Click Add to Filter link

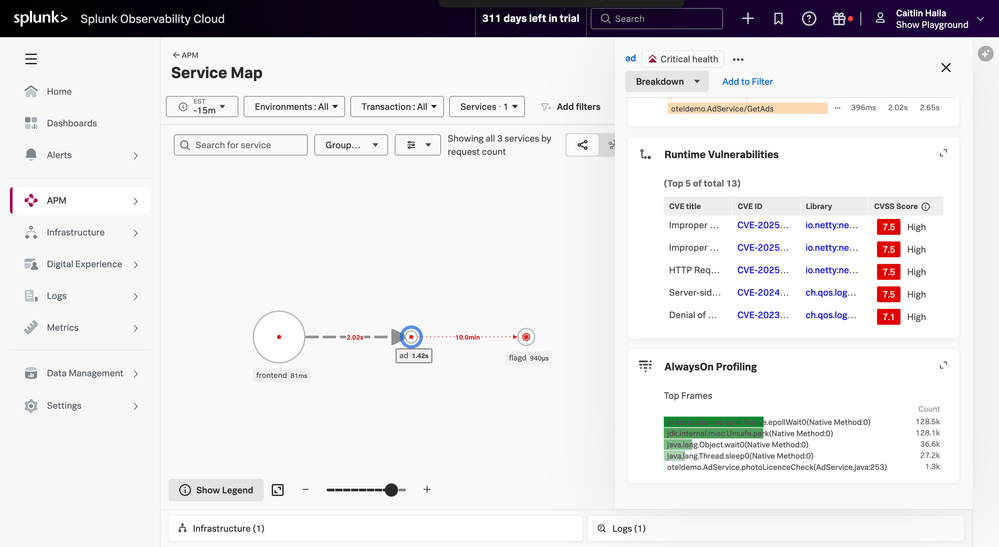click(747, 82)
